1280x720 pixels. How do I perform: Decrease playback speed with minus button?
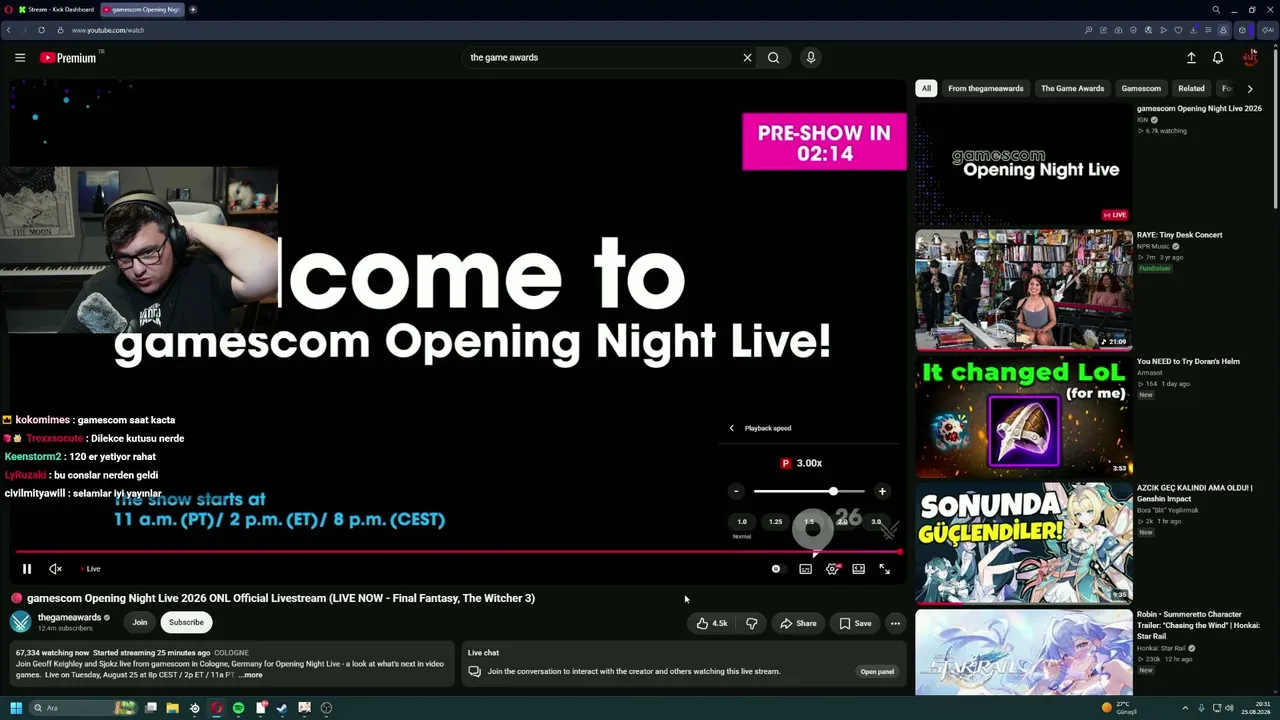pyautogui.click(x=736, y=491)
